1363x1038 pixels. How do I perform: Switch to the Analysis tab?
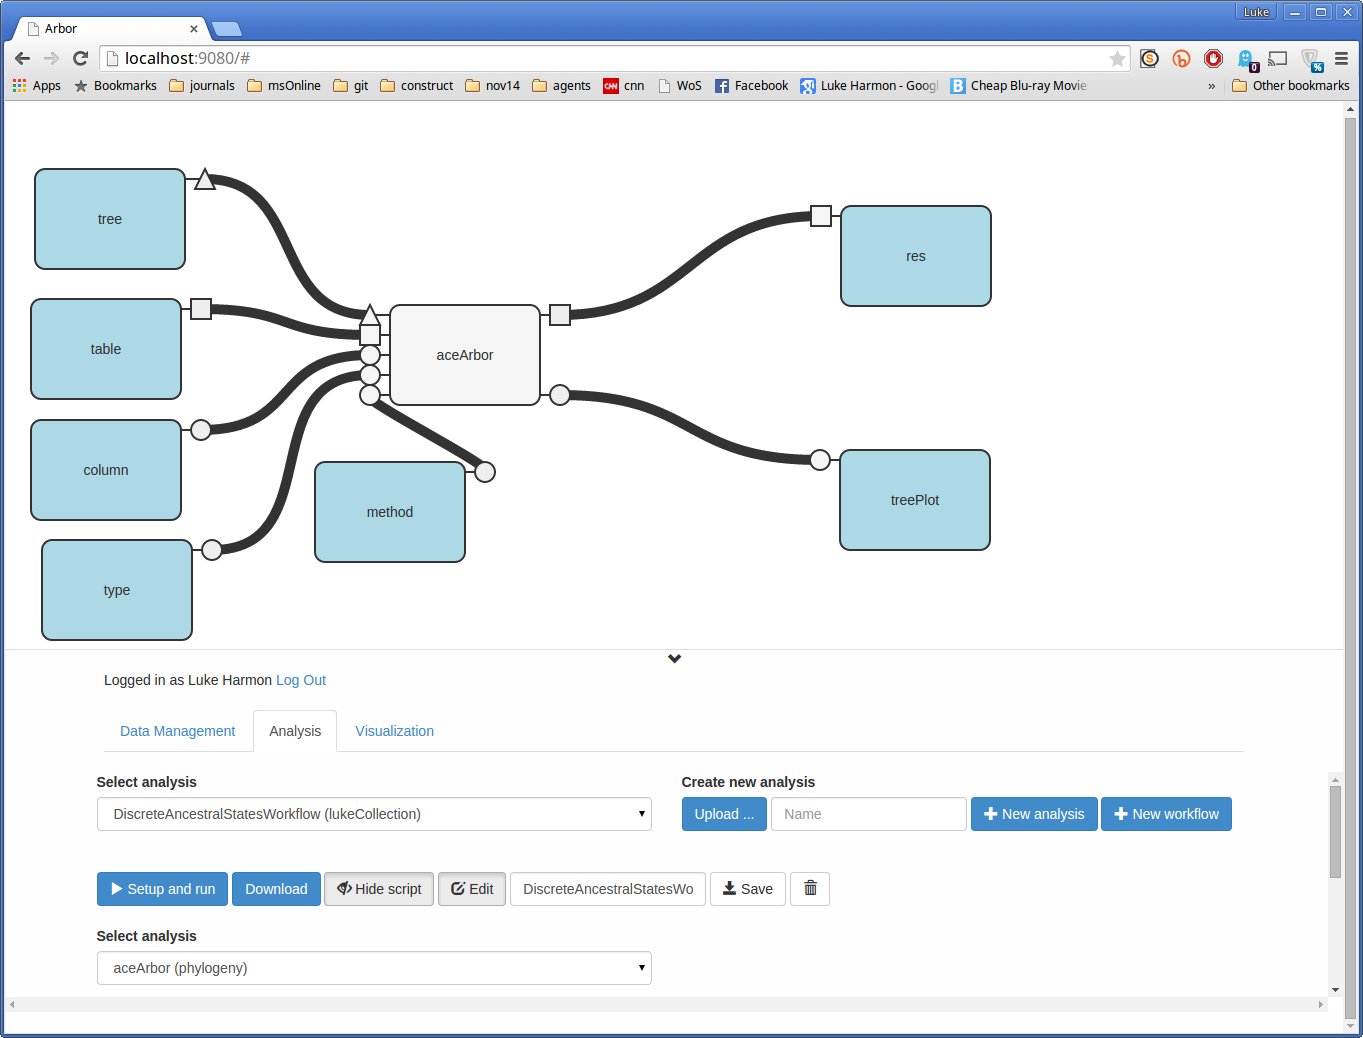tap(295, 731)
